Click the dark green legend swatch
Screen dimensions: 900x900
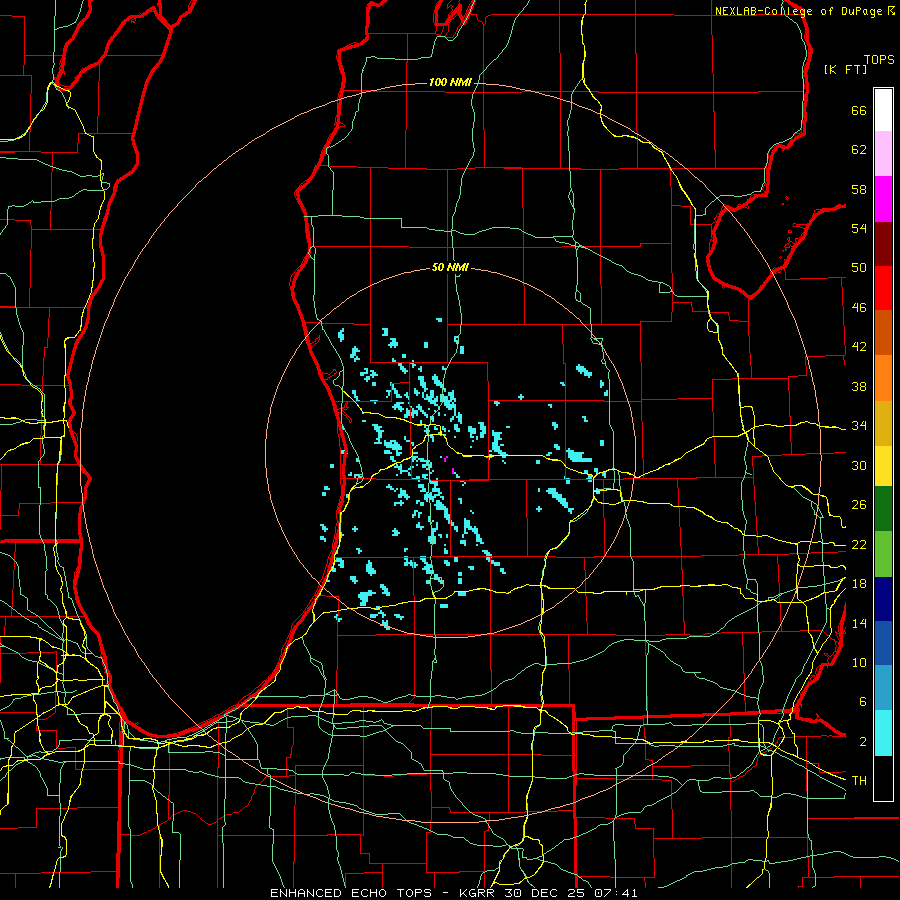883,509
